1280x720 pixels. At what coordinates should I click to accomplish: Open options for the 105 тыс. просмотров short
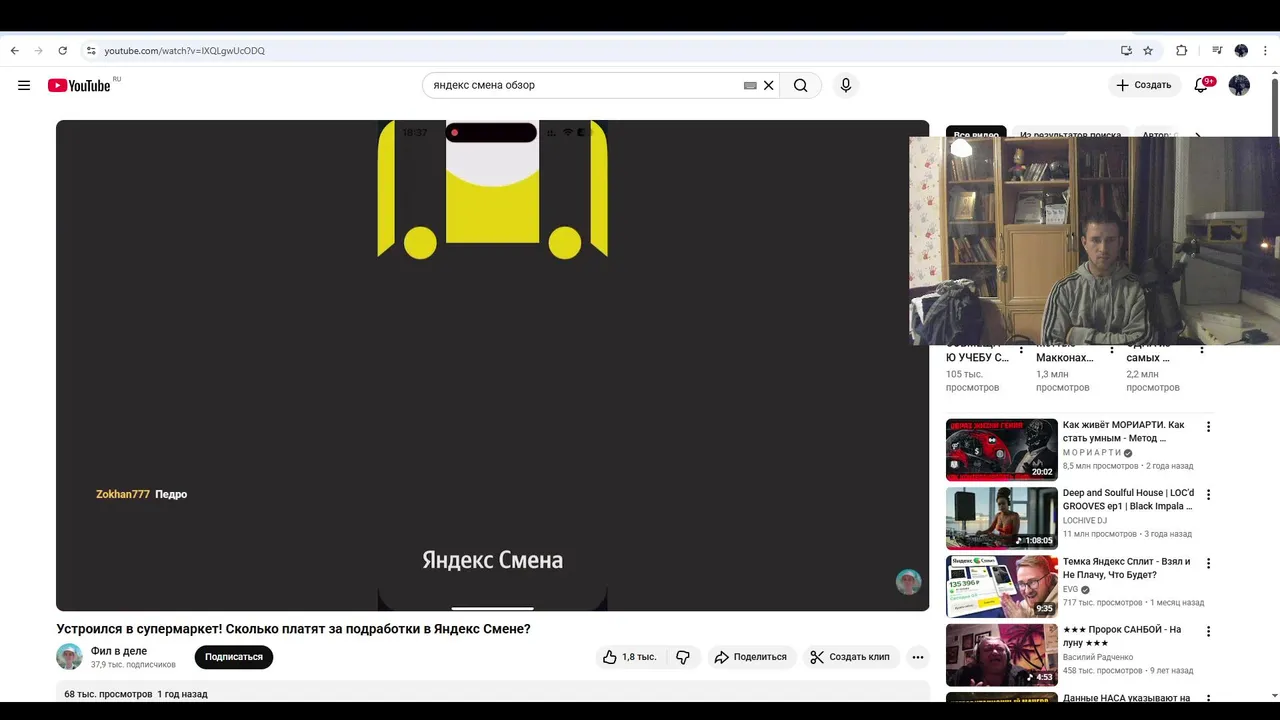click(x=1021, y=350)
